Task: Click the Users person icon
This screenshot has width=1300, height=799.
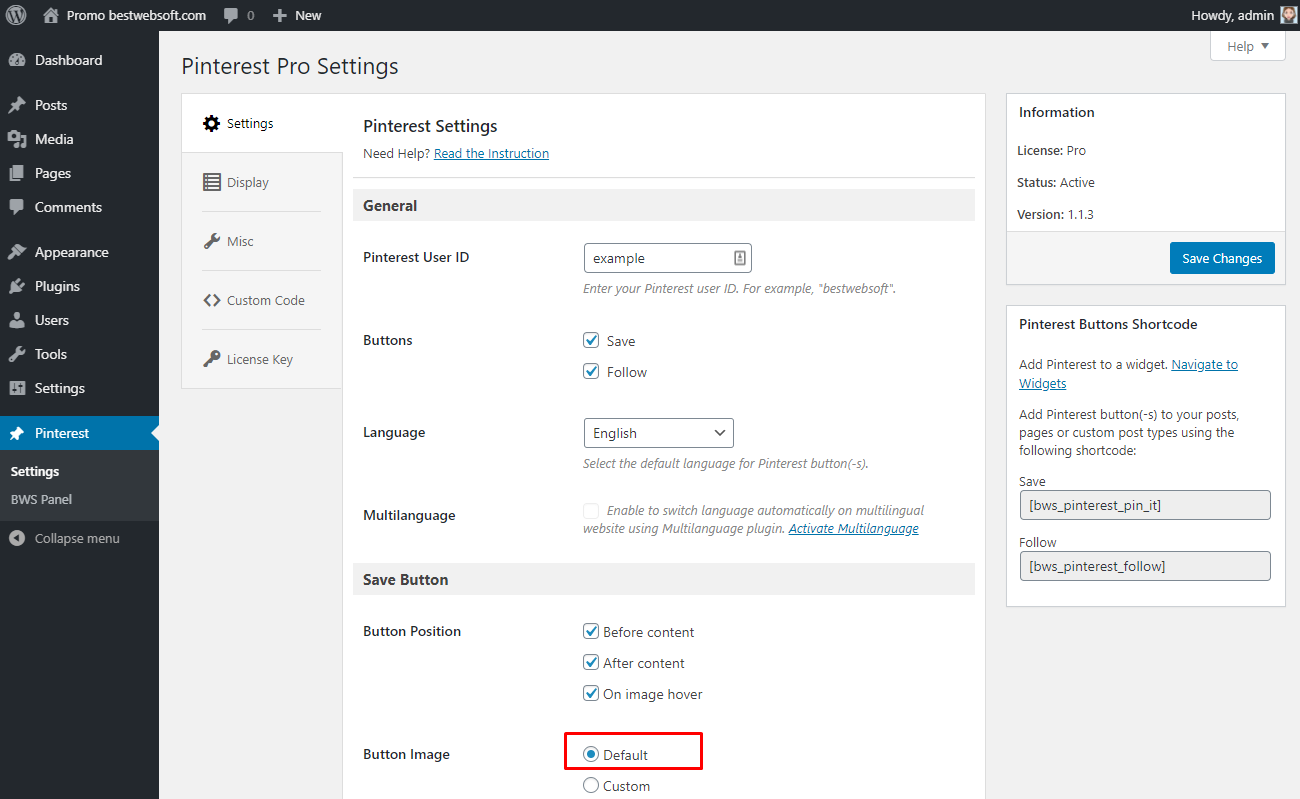Action: click(17, 320)
